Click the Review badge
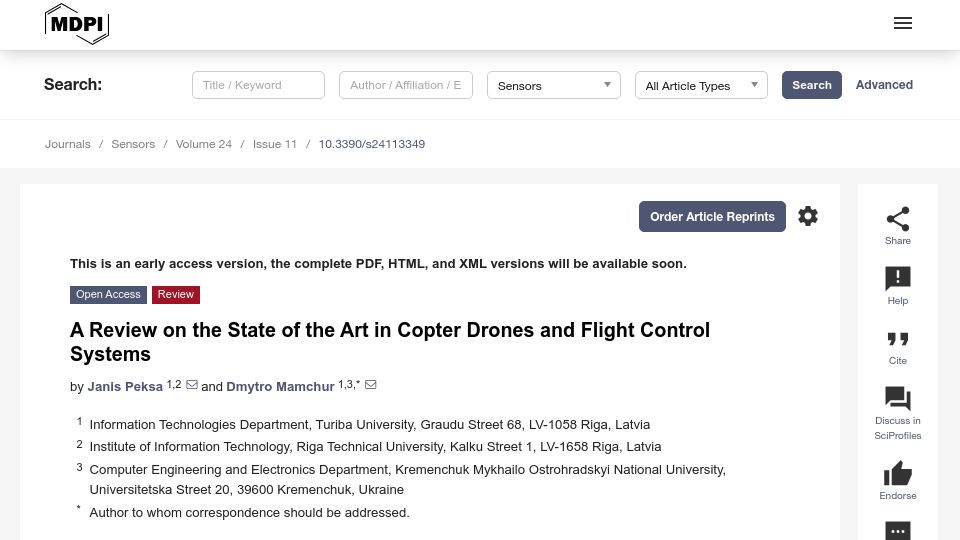The height and width of the screenshot is (540, 960). click(176, 294)
